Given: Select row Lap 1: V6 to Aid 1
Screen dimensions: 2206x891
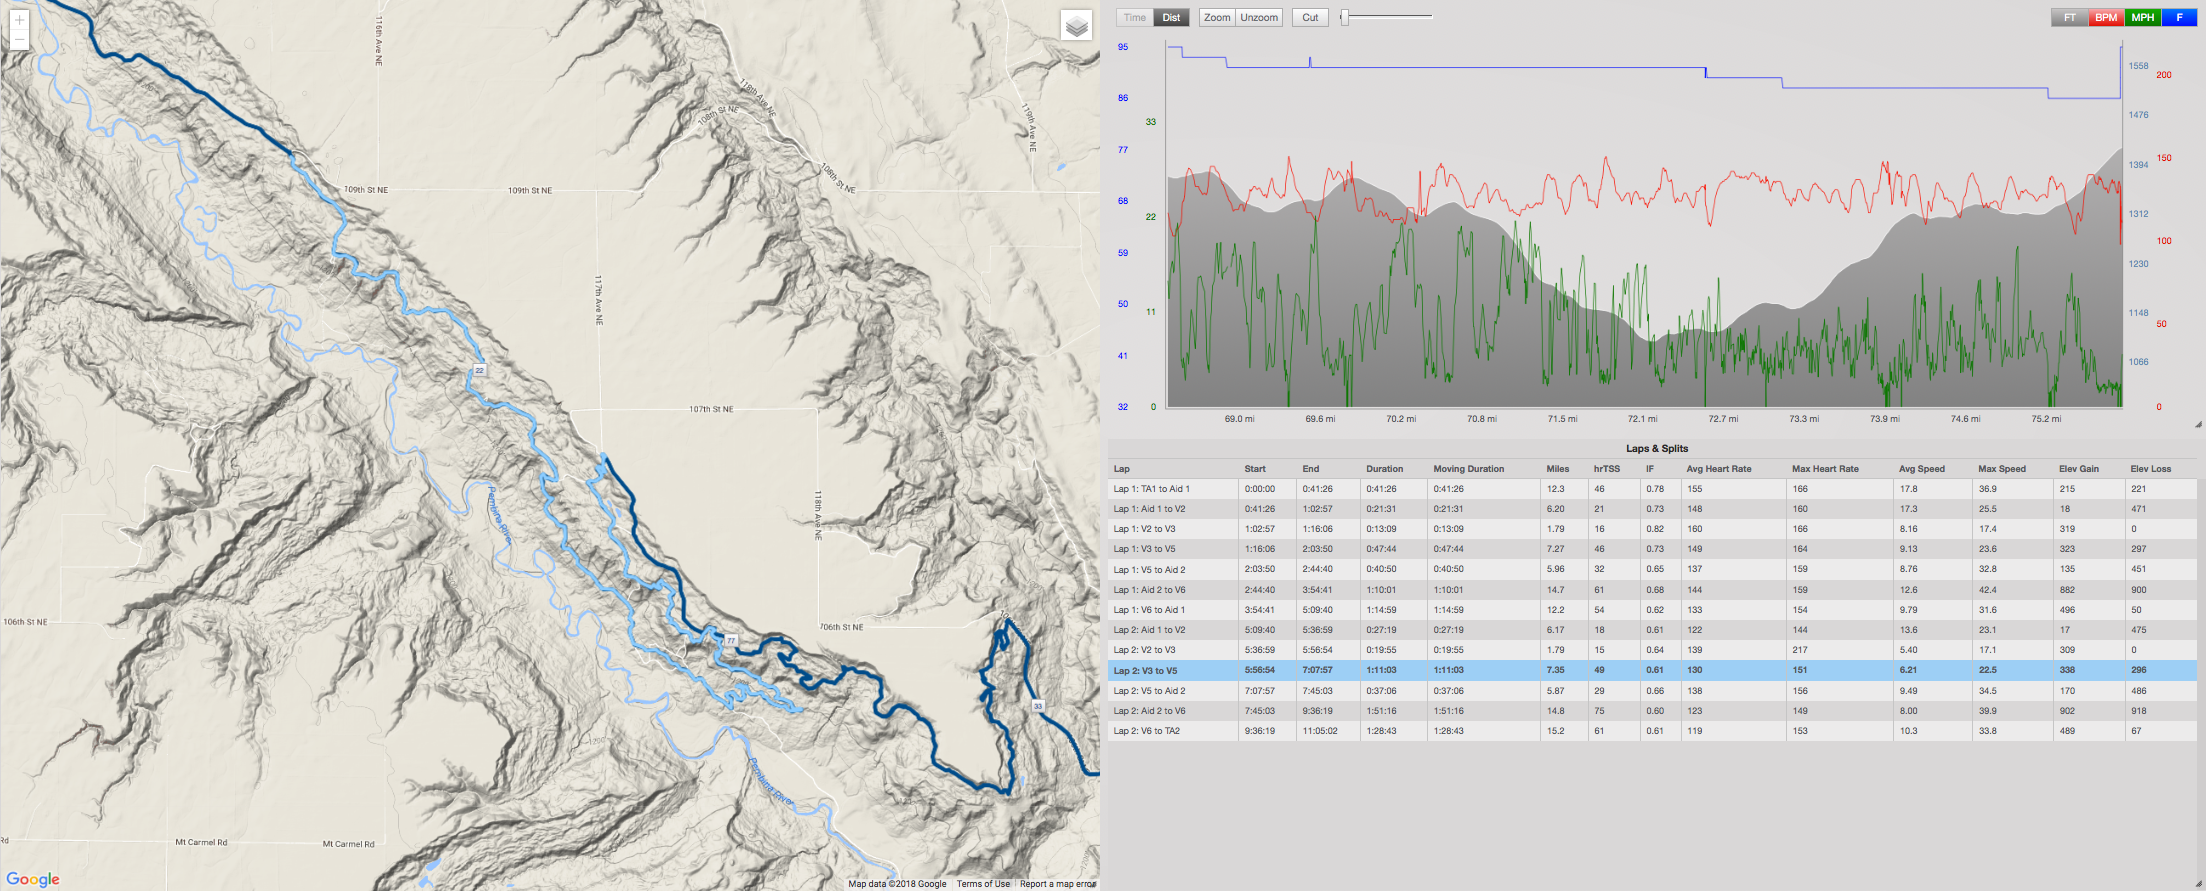Looking at the screenshot, I should click(1652, 610).
